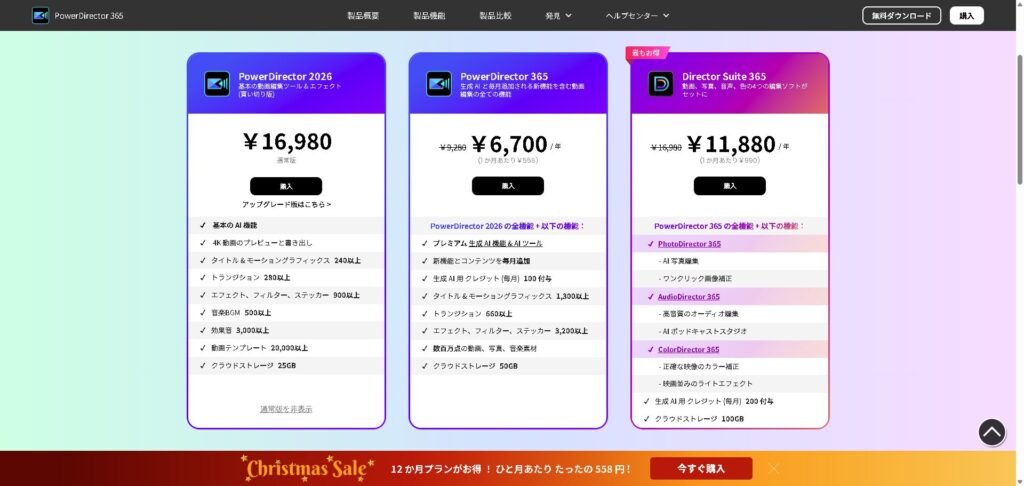This screenshot has height=486, width=1024.
Task: Click the PowerDirector 2026 card product icon
Action: (217, 84)
